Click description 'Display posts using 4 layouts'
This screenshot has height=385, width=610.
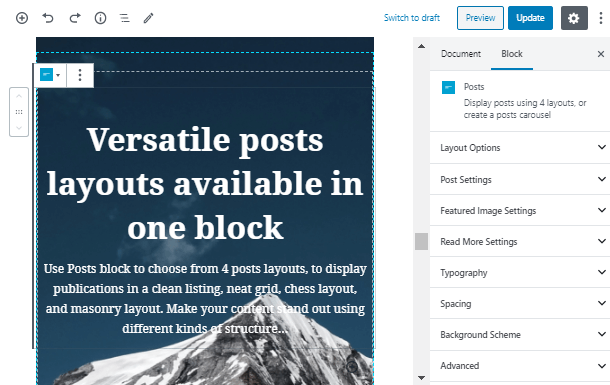(x=525, y=109)
